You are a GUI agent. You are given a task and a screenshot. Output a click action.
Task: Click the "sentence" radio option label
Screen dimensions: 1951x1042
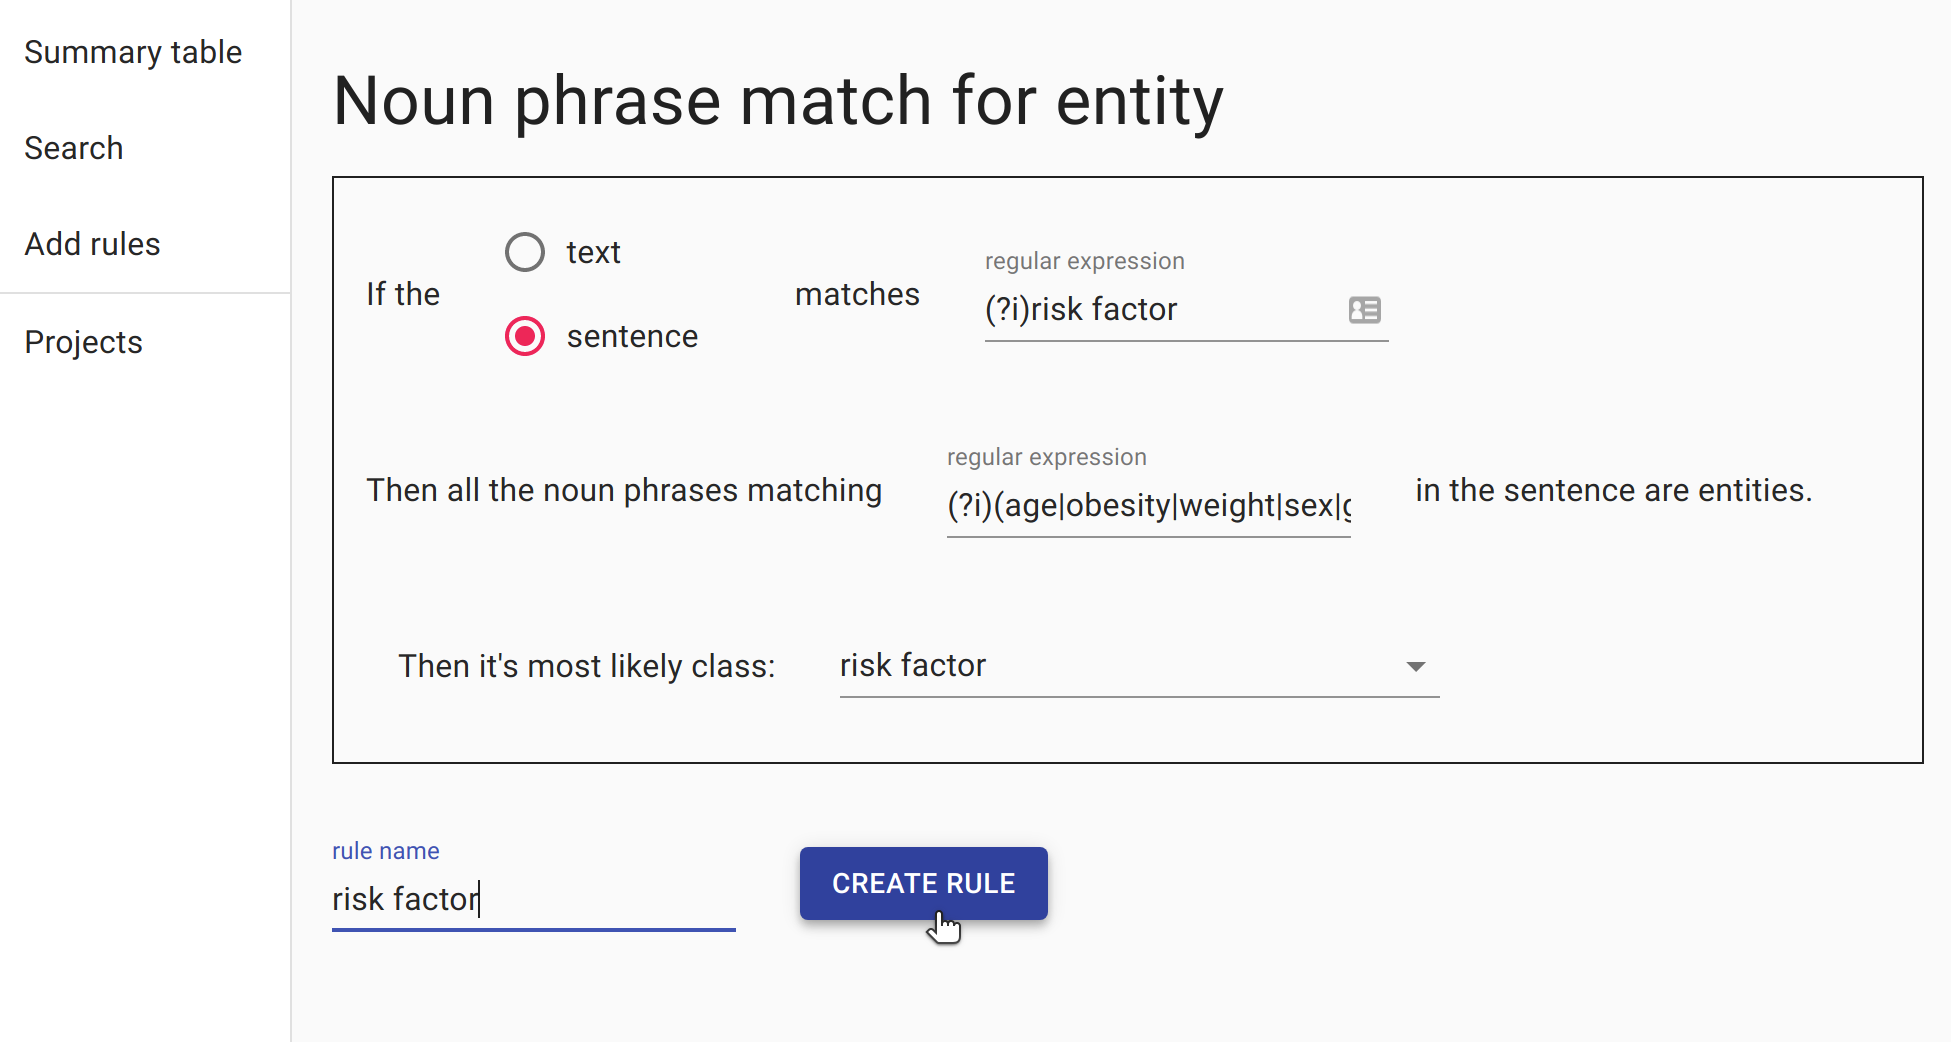632,336
